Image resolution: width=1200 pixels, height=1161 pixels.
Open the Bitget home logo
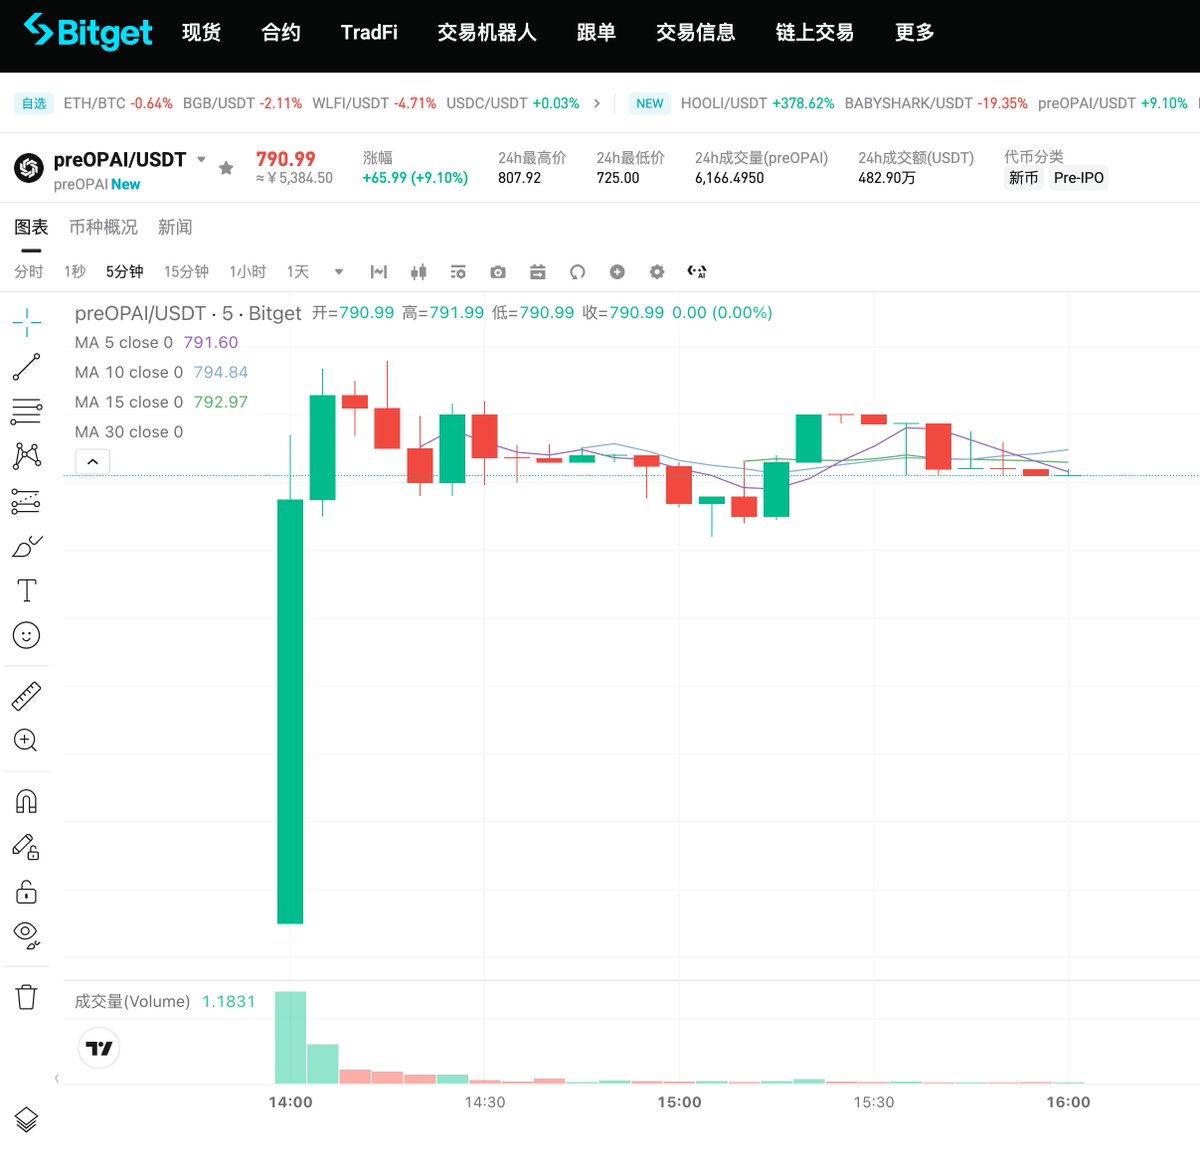tap(88, 32)
